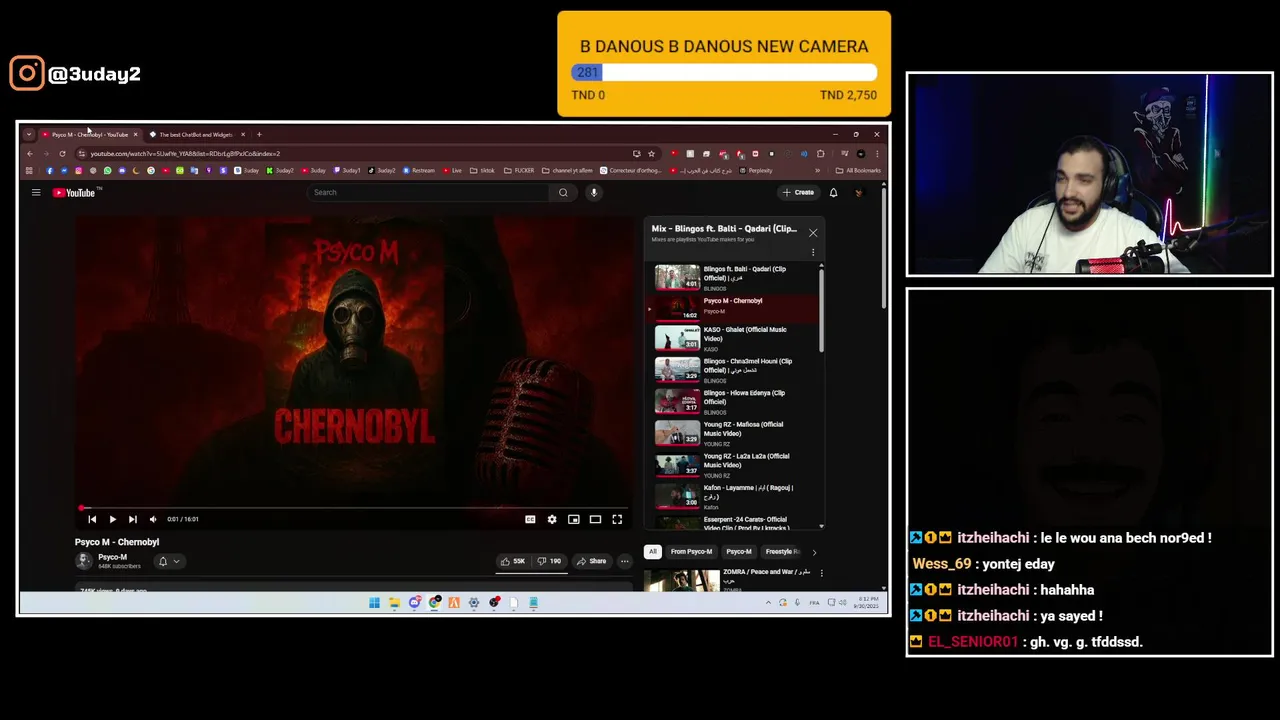Play the Chernobyl video
1280x720 pixels.
pyautogui.click(x=112, y=519)
